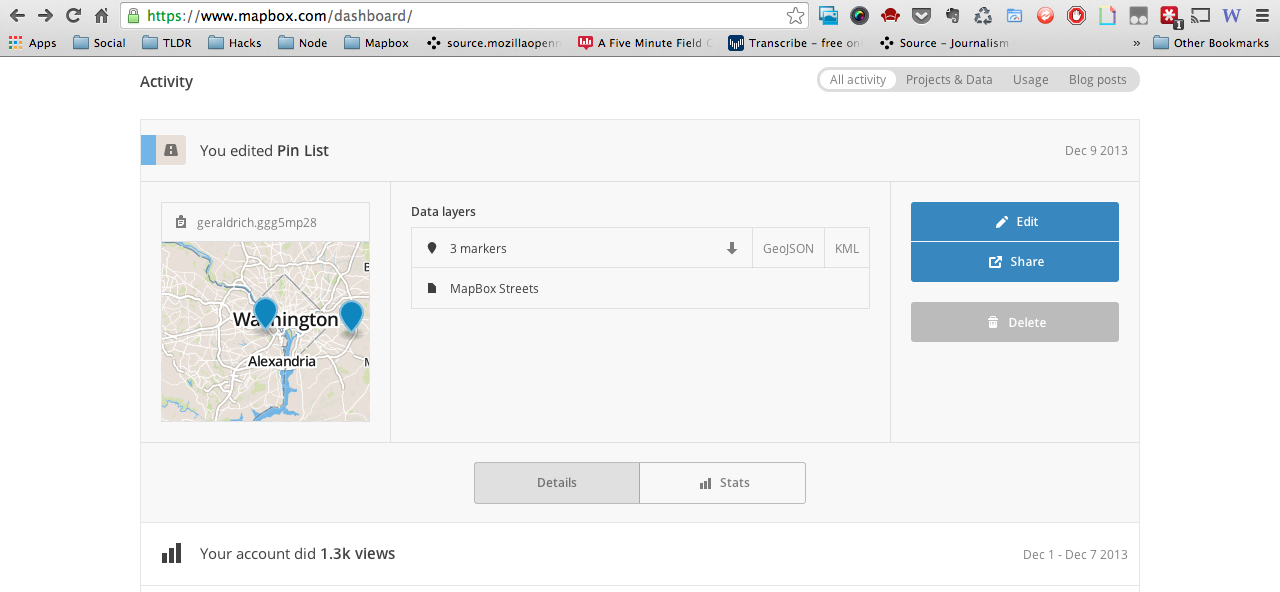The width and height of the screenshot is (1280, 592).
Task: Open the Mapbox bookmarks folder
Action: (x=376, y=43)
